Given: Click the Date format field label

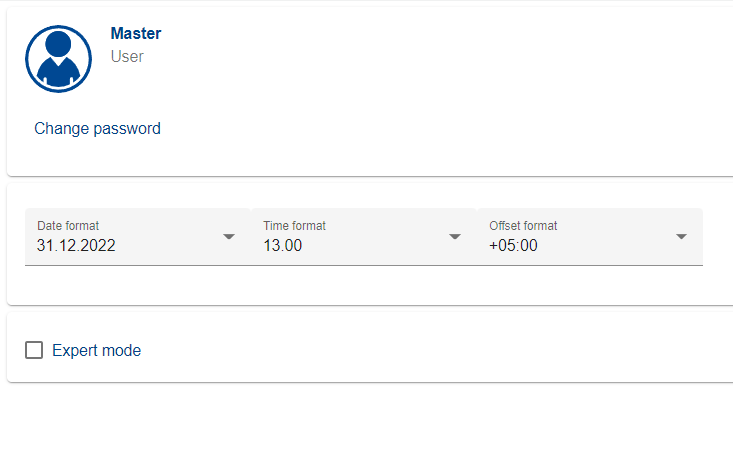Looking at the screenshot, I should point(68,226).
